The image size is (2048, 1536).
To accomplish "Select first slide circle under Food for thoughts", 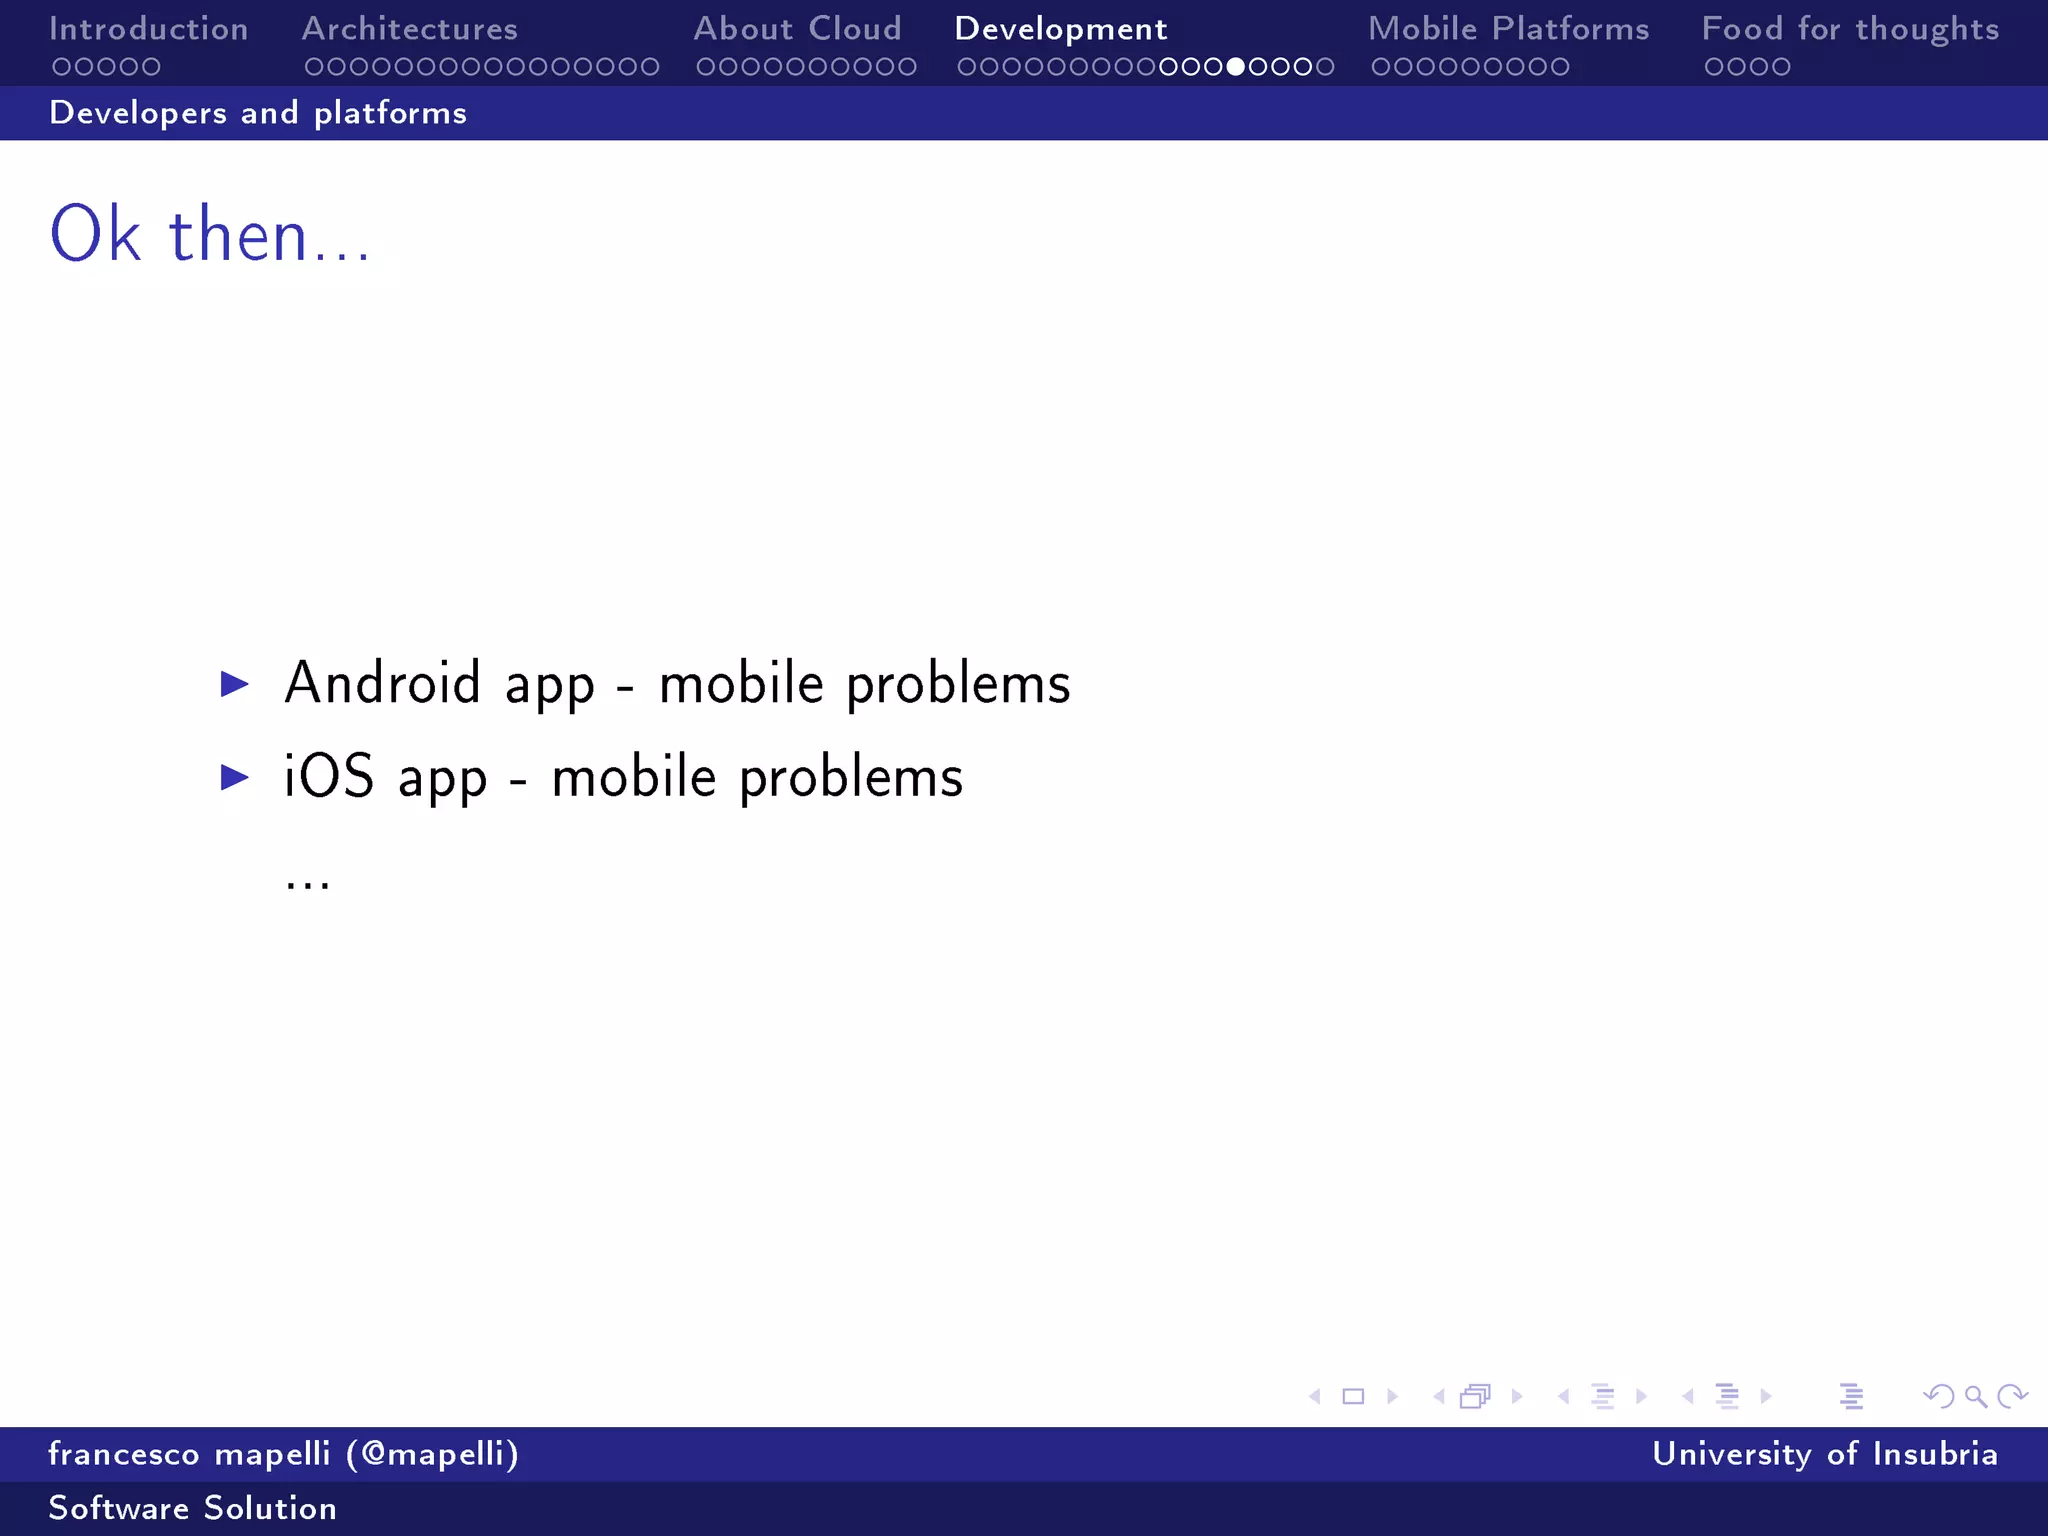I will [x=1714, y=67].
